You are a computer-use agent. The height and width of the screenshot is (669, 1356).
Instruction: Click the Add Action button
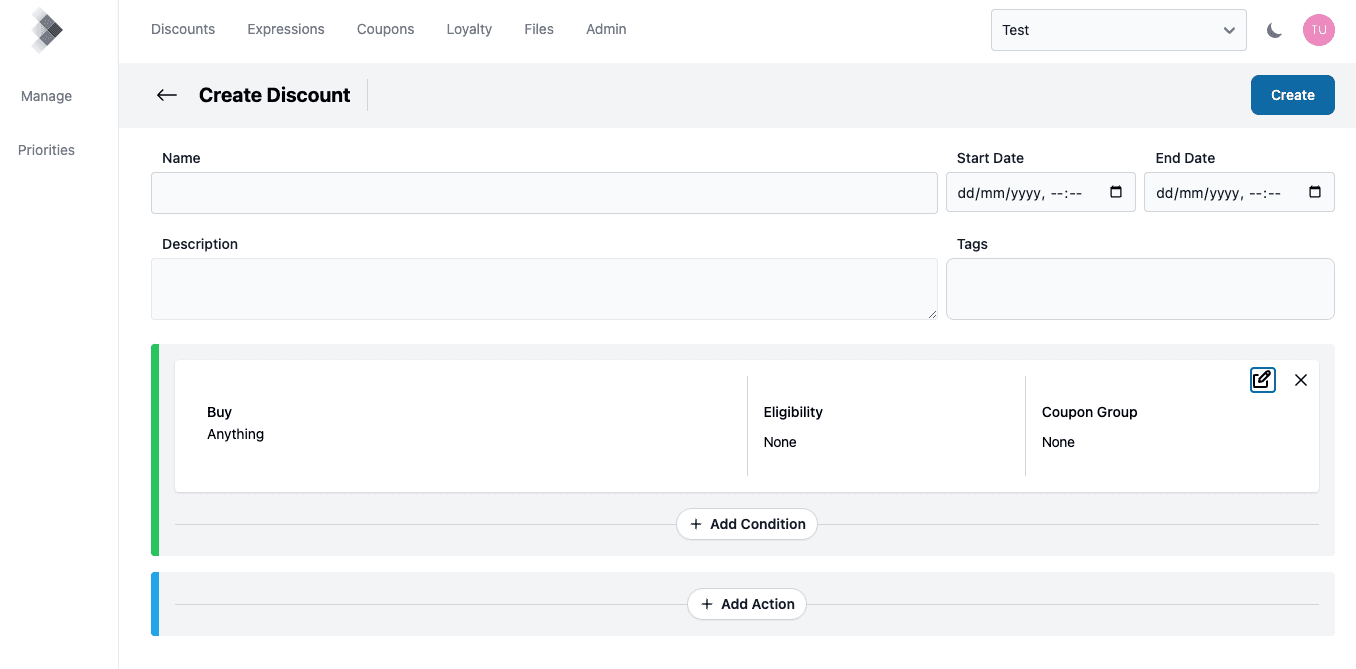pos(747,604)
